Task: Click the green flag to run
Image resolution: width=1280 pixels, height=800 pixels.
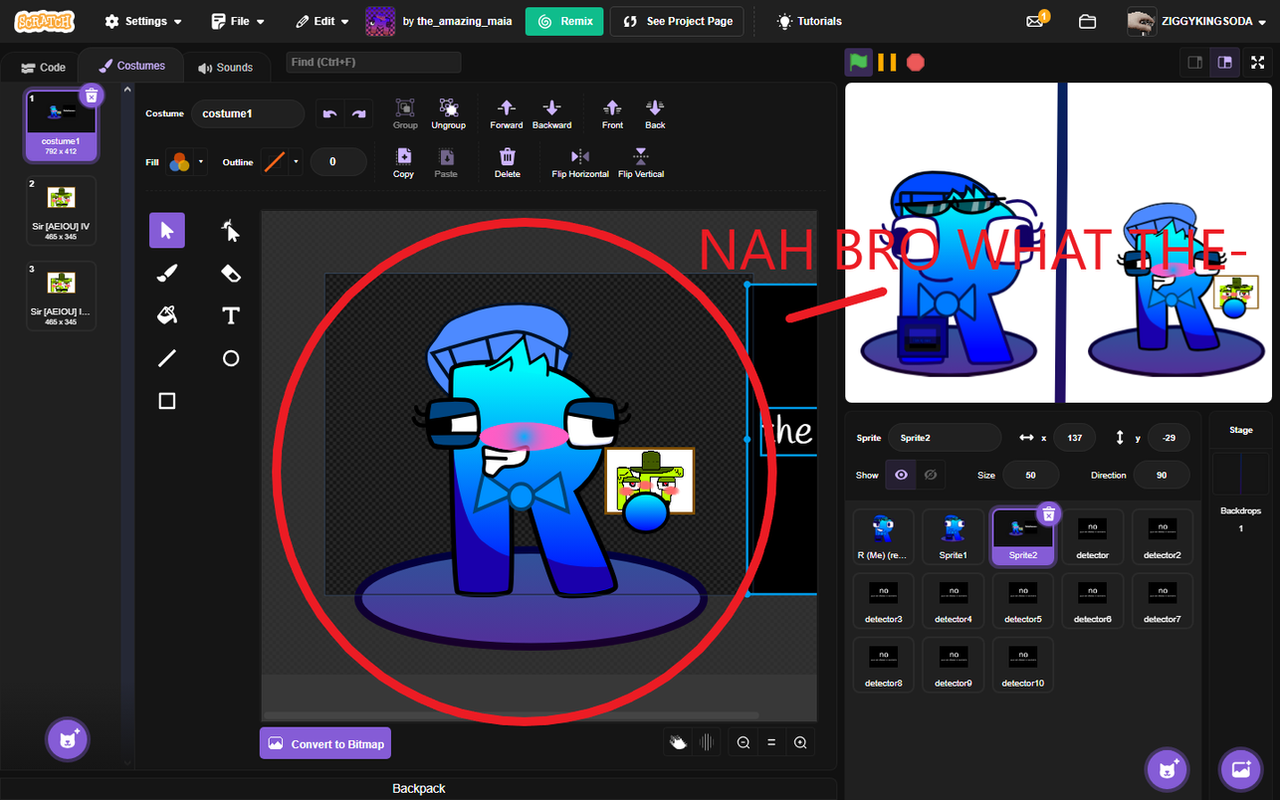Action: click(858, 62)
